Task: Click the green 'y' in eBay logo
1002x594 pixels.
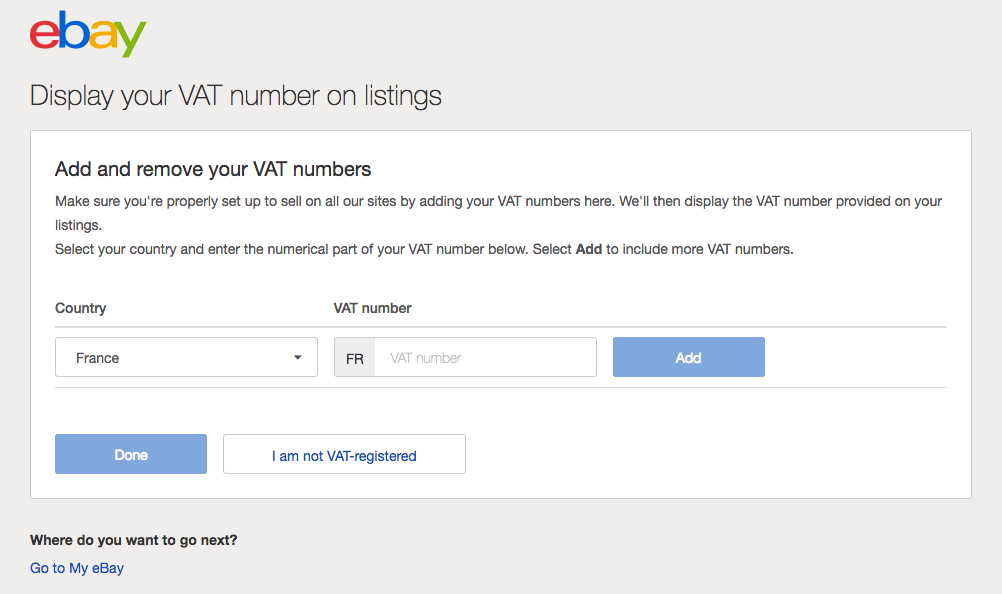Action: point(131,39)
